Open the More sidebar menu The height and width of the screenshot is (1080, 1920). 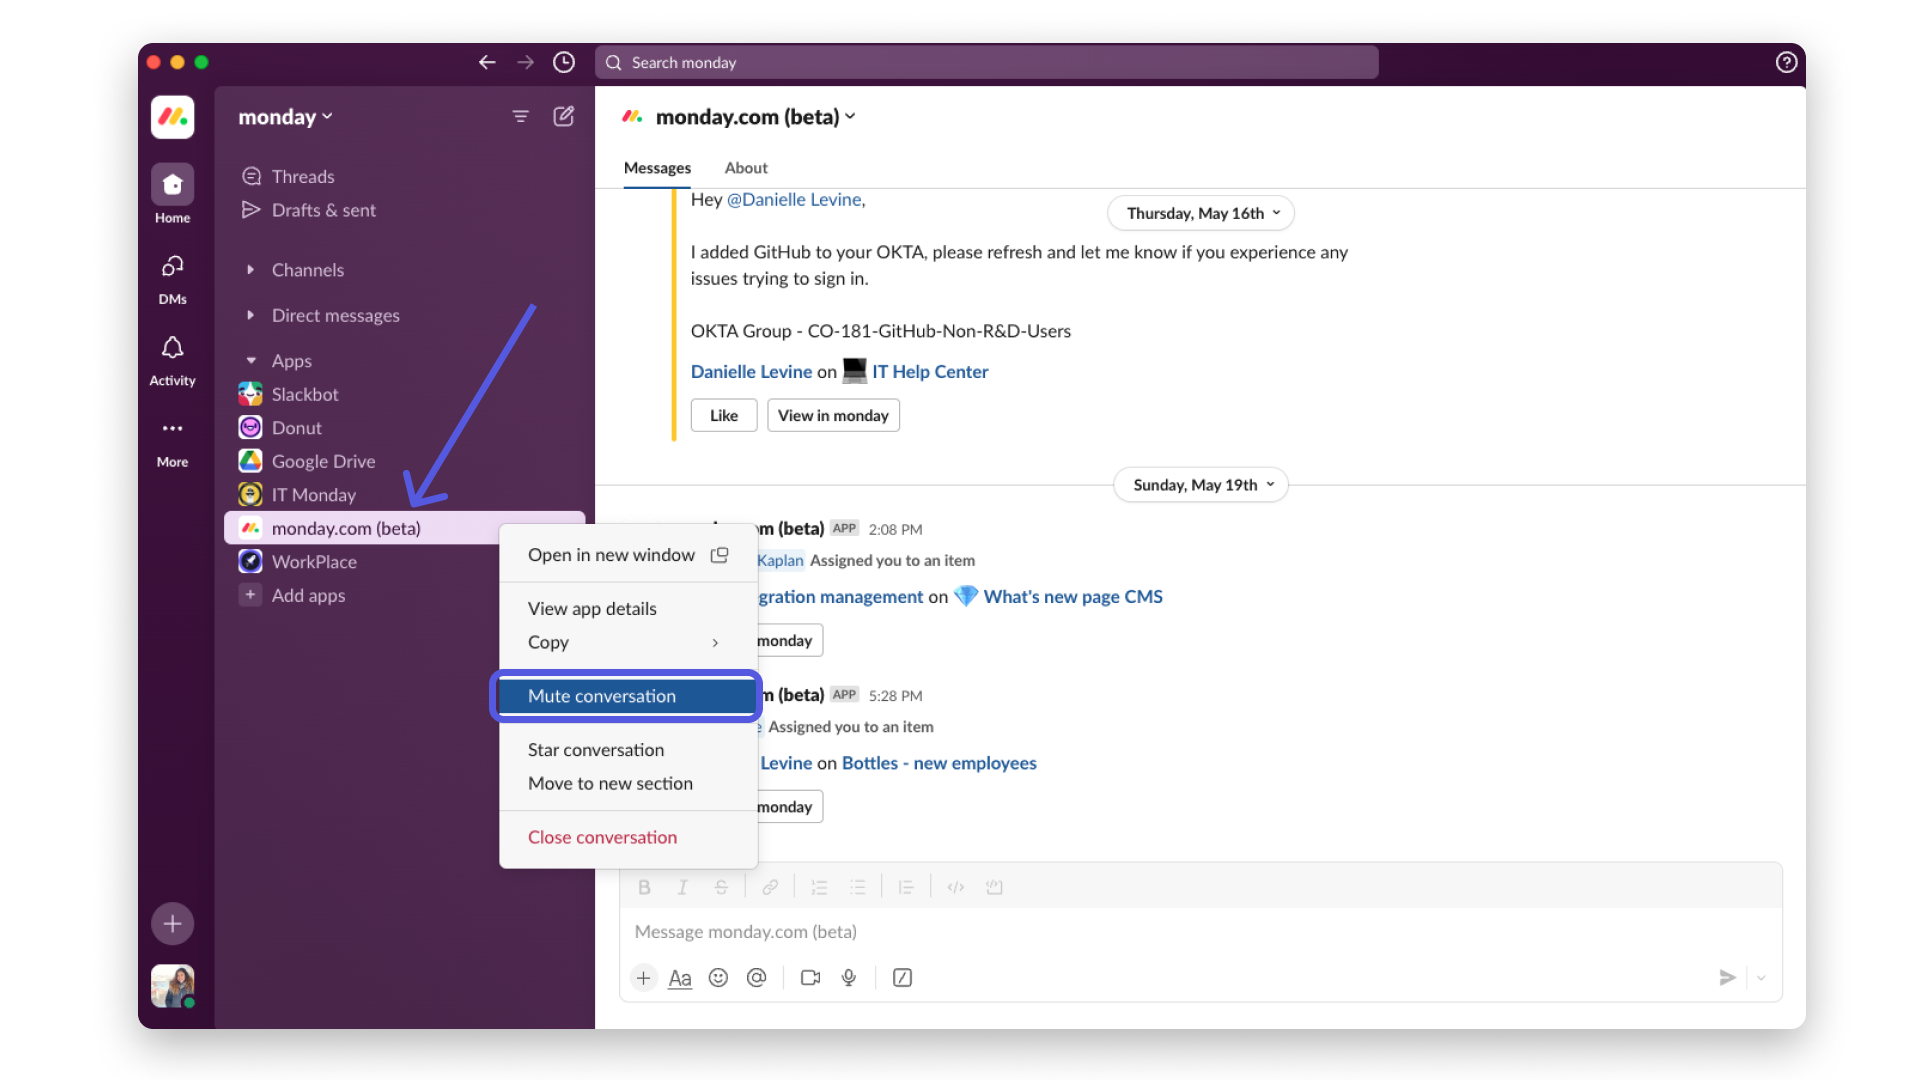(x=172, y=443)
